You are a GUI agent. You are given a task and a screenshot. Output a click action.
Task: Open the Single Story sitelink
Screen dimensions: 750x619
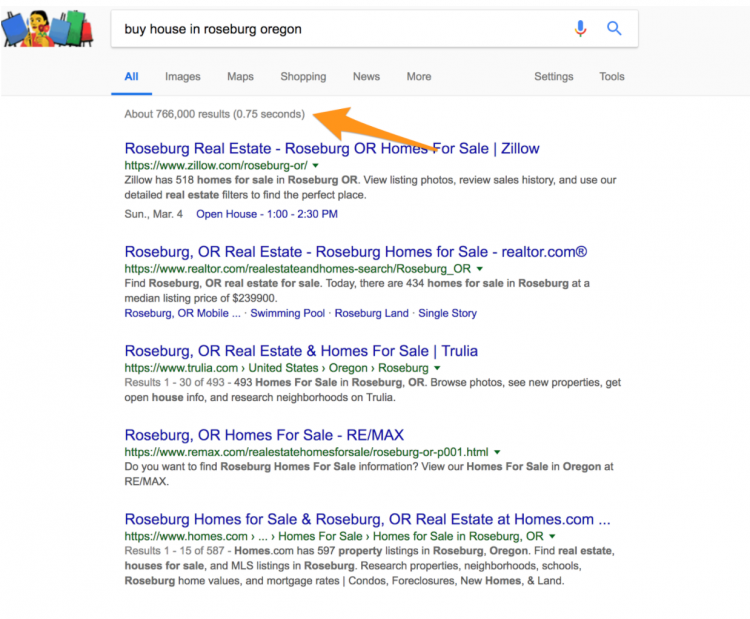pyautogui.click(x=448, y=313)
